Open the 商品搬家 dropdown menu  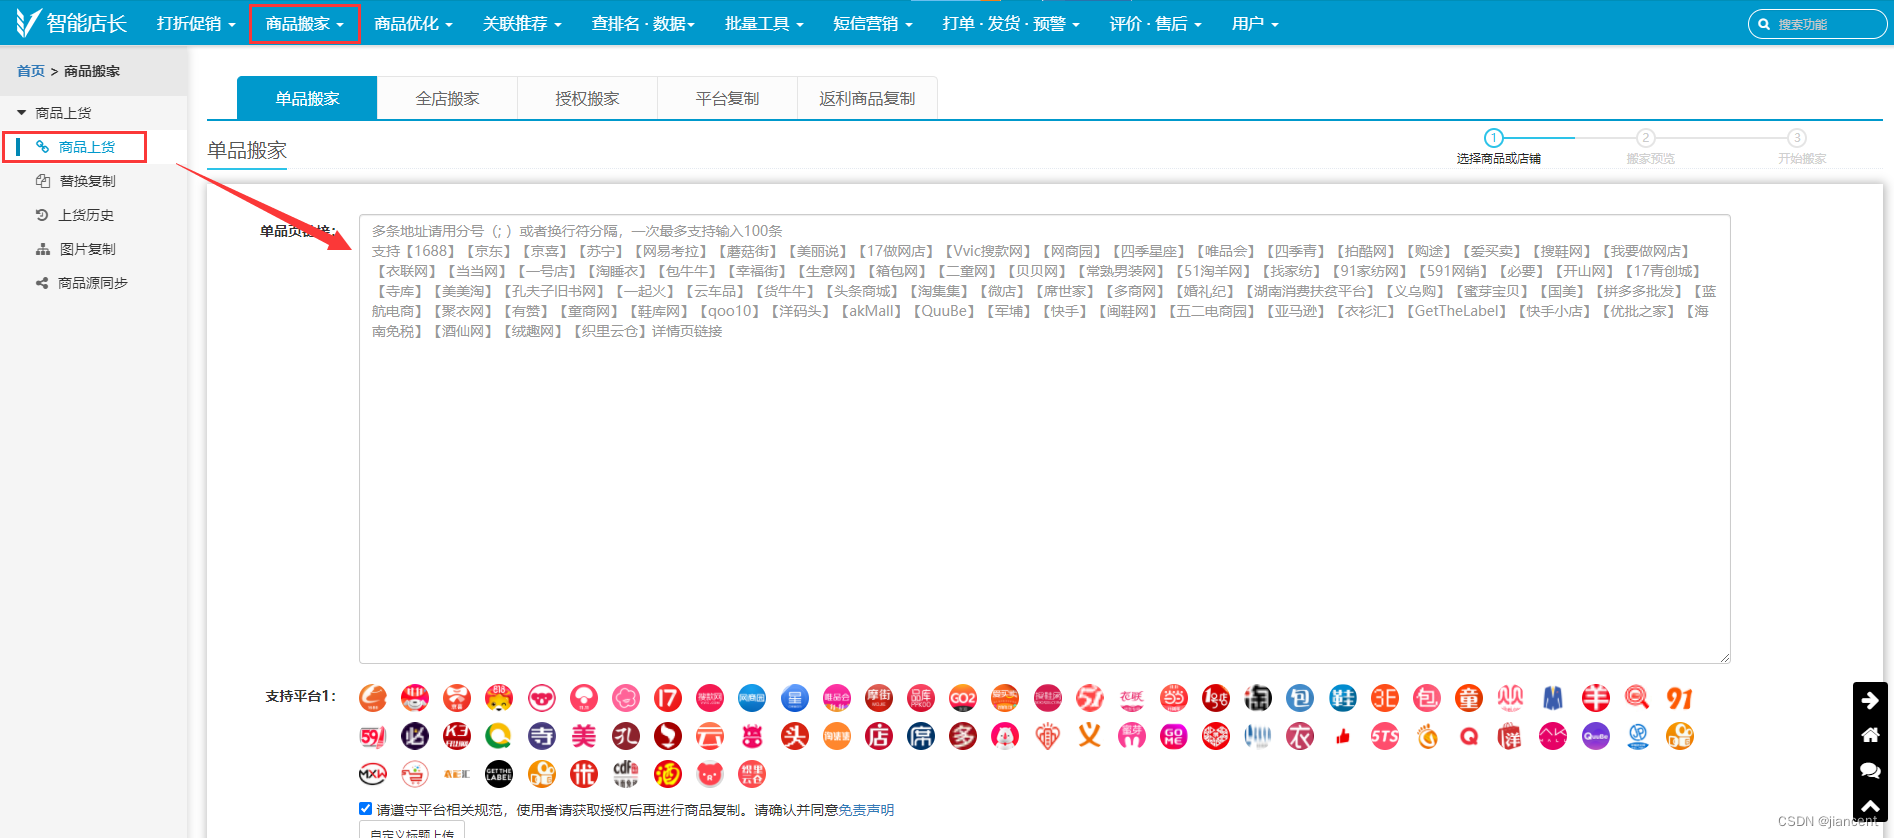[305, 23]
